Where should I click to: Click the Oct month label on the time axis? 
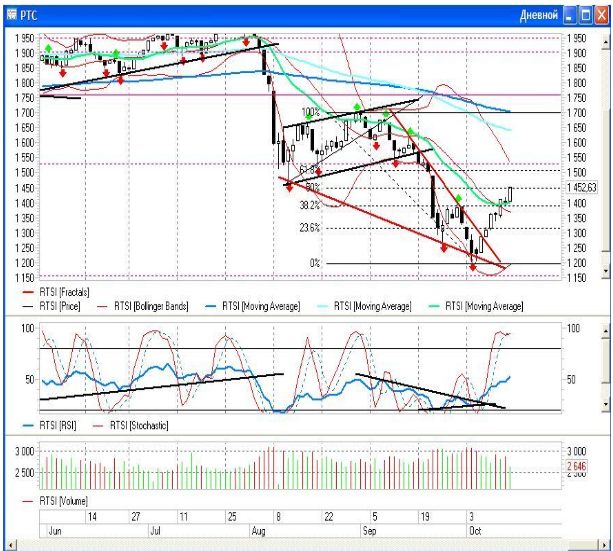[x=475, y=531]
